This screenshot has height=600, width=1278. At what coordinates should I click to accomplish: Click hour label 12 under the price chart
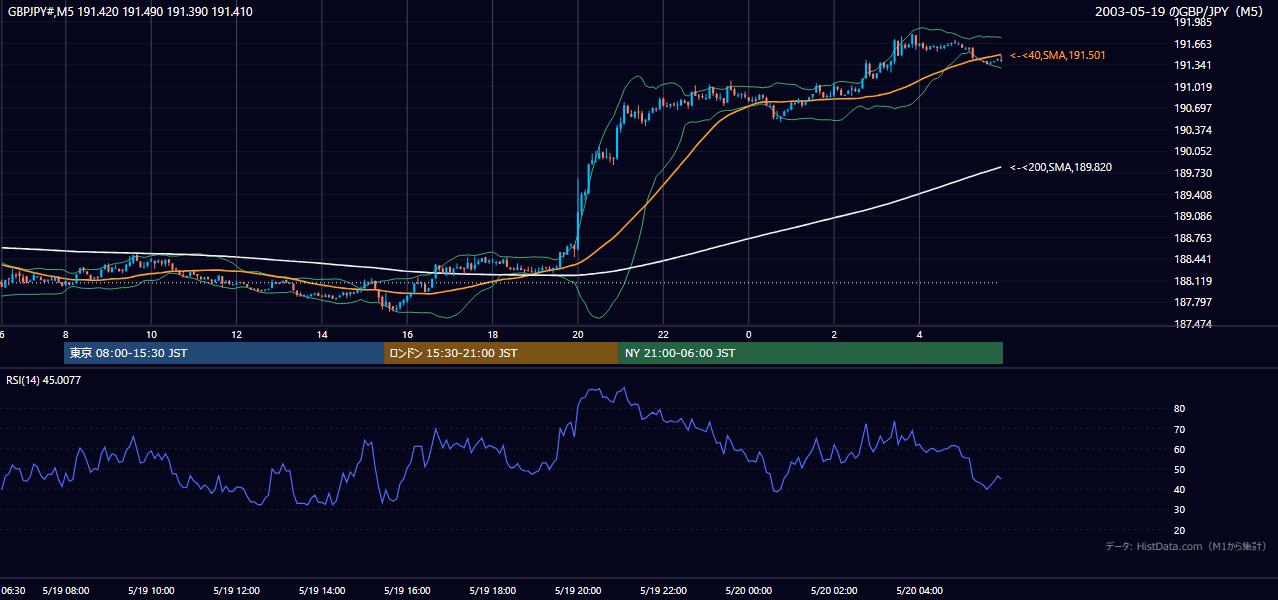point(236,334)
